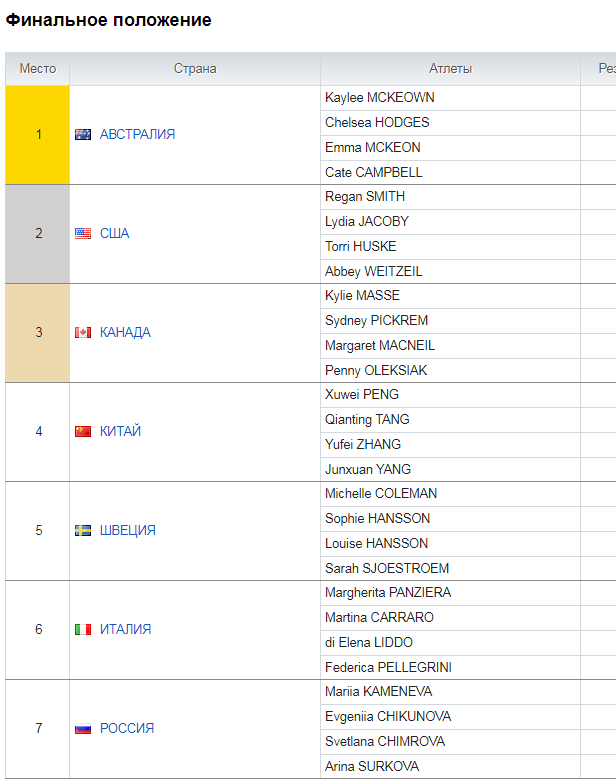Click the Australia flag icon

coord(83,134)
